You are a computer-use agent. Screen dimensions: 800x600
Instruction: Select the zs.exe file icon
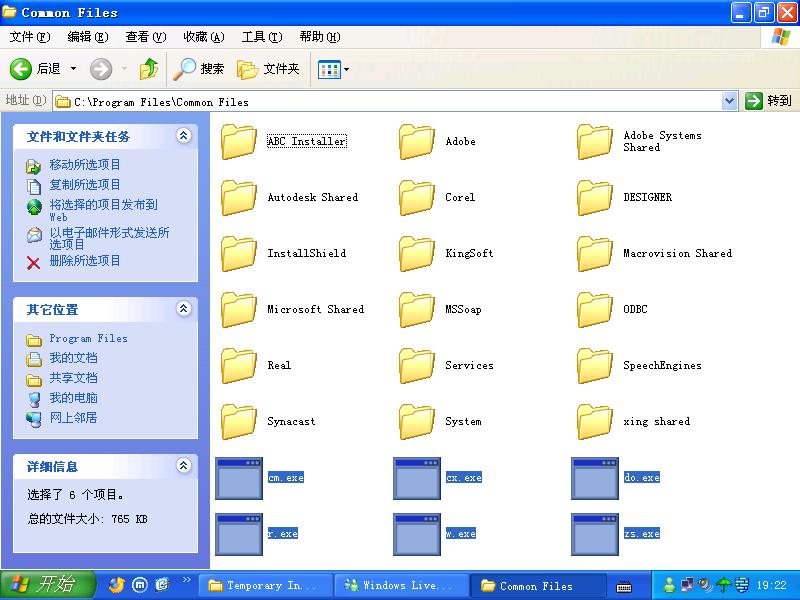[595, 534]
